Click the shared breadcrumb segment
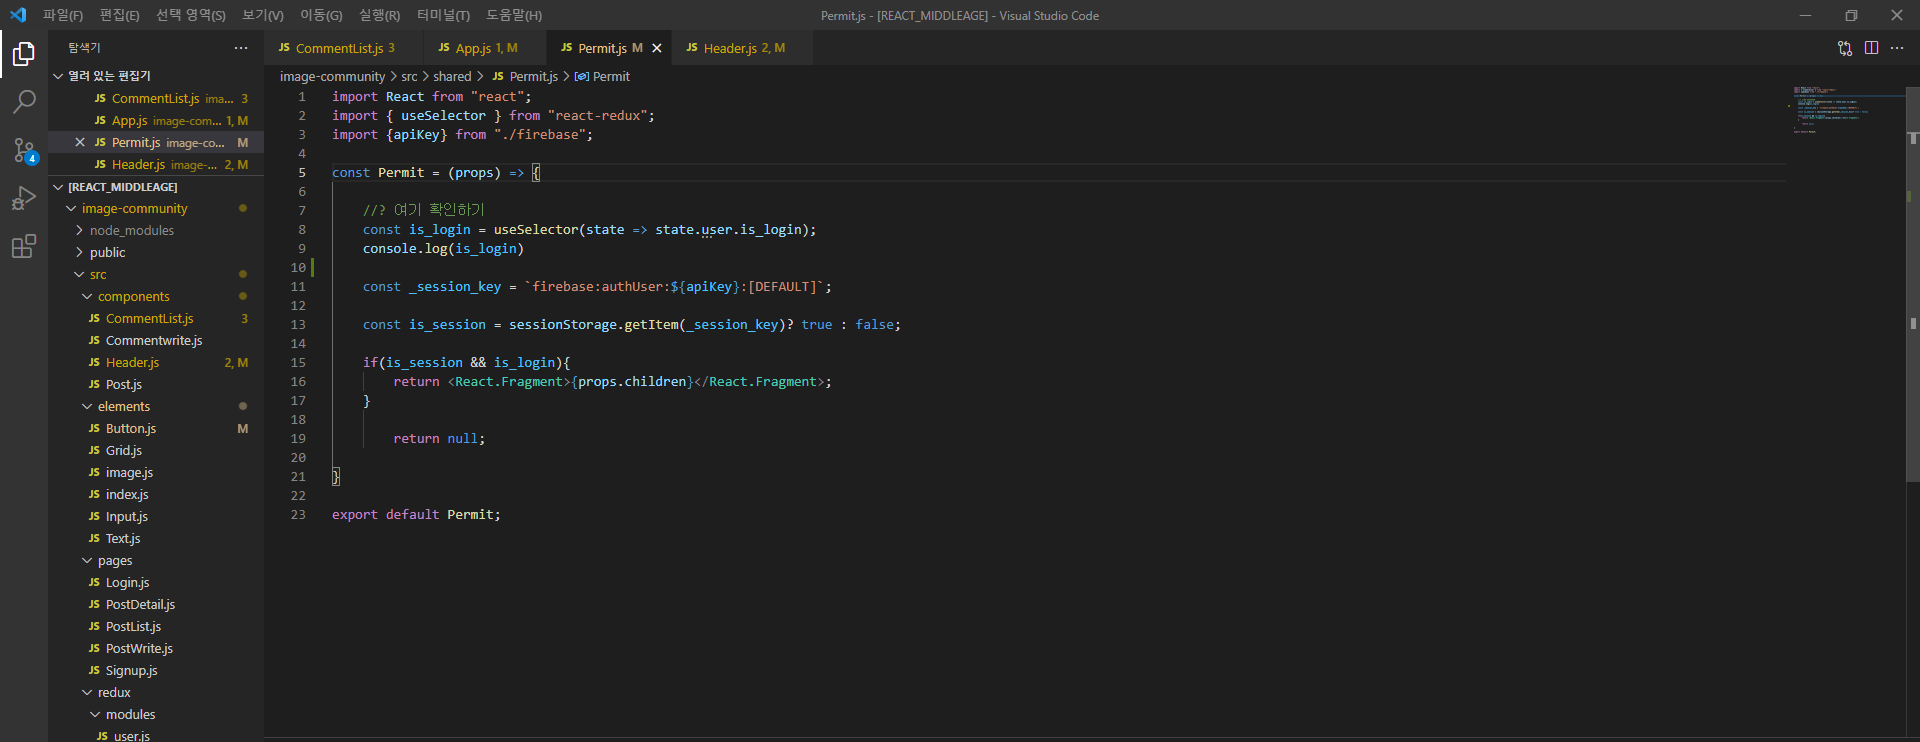This screenshot has width=1920, height=742. (x=452, y=76)
